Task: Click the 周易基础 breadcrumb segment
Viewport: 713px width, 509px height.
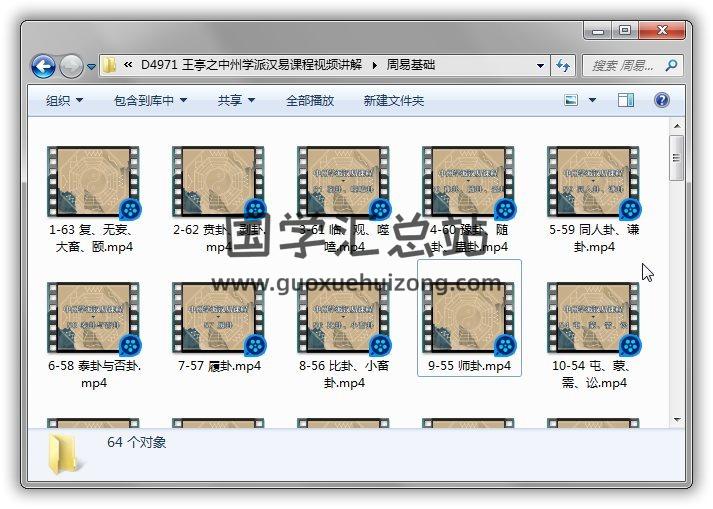Action: point(410,66)
